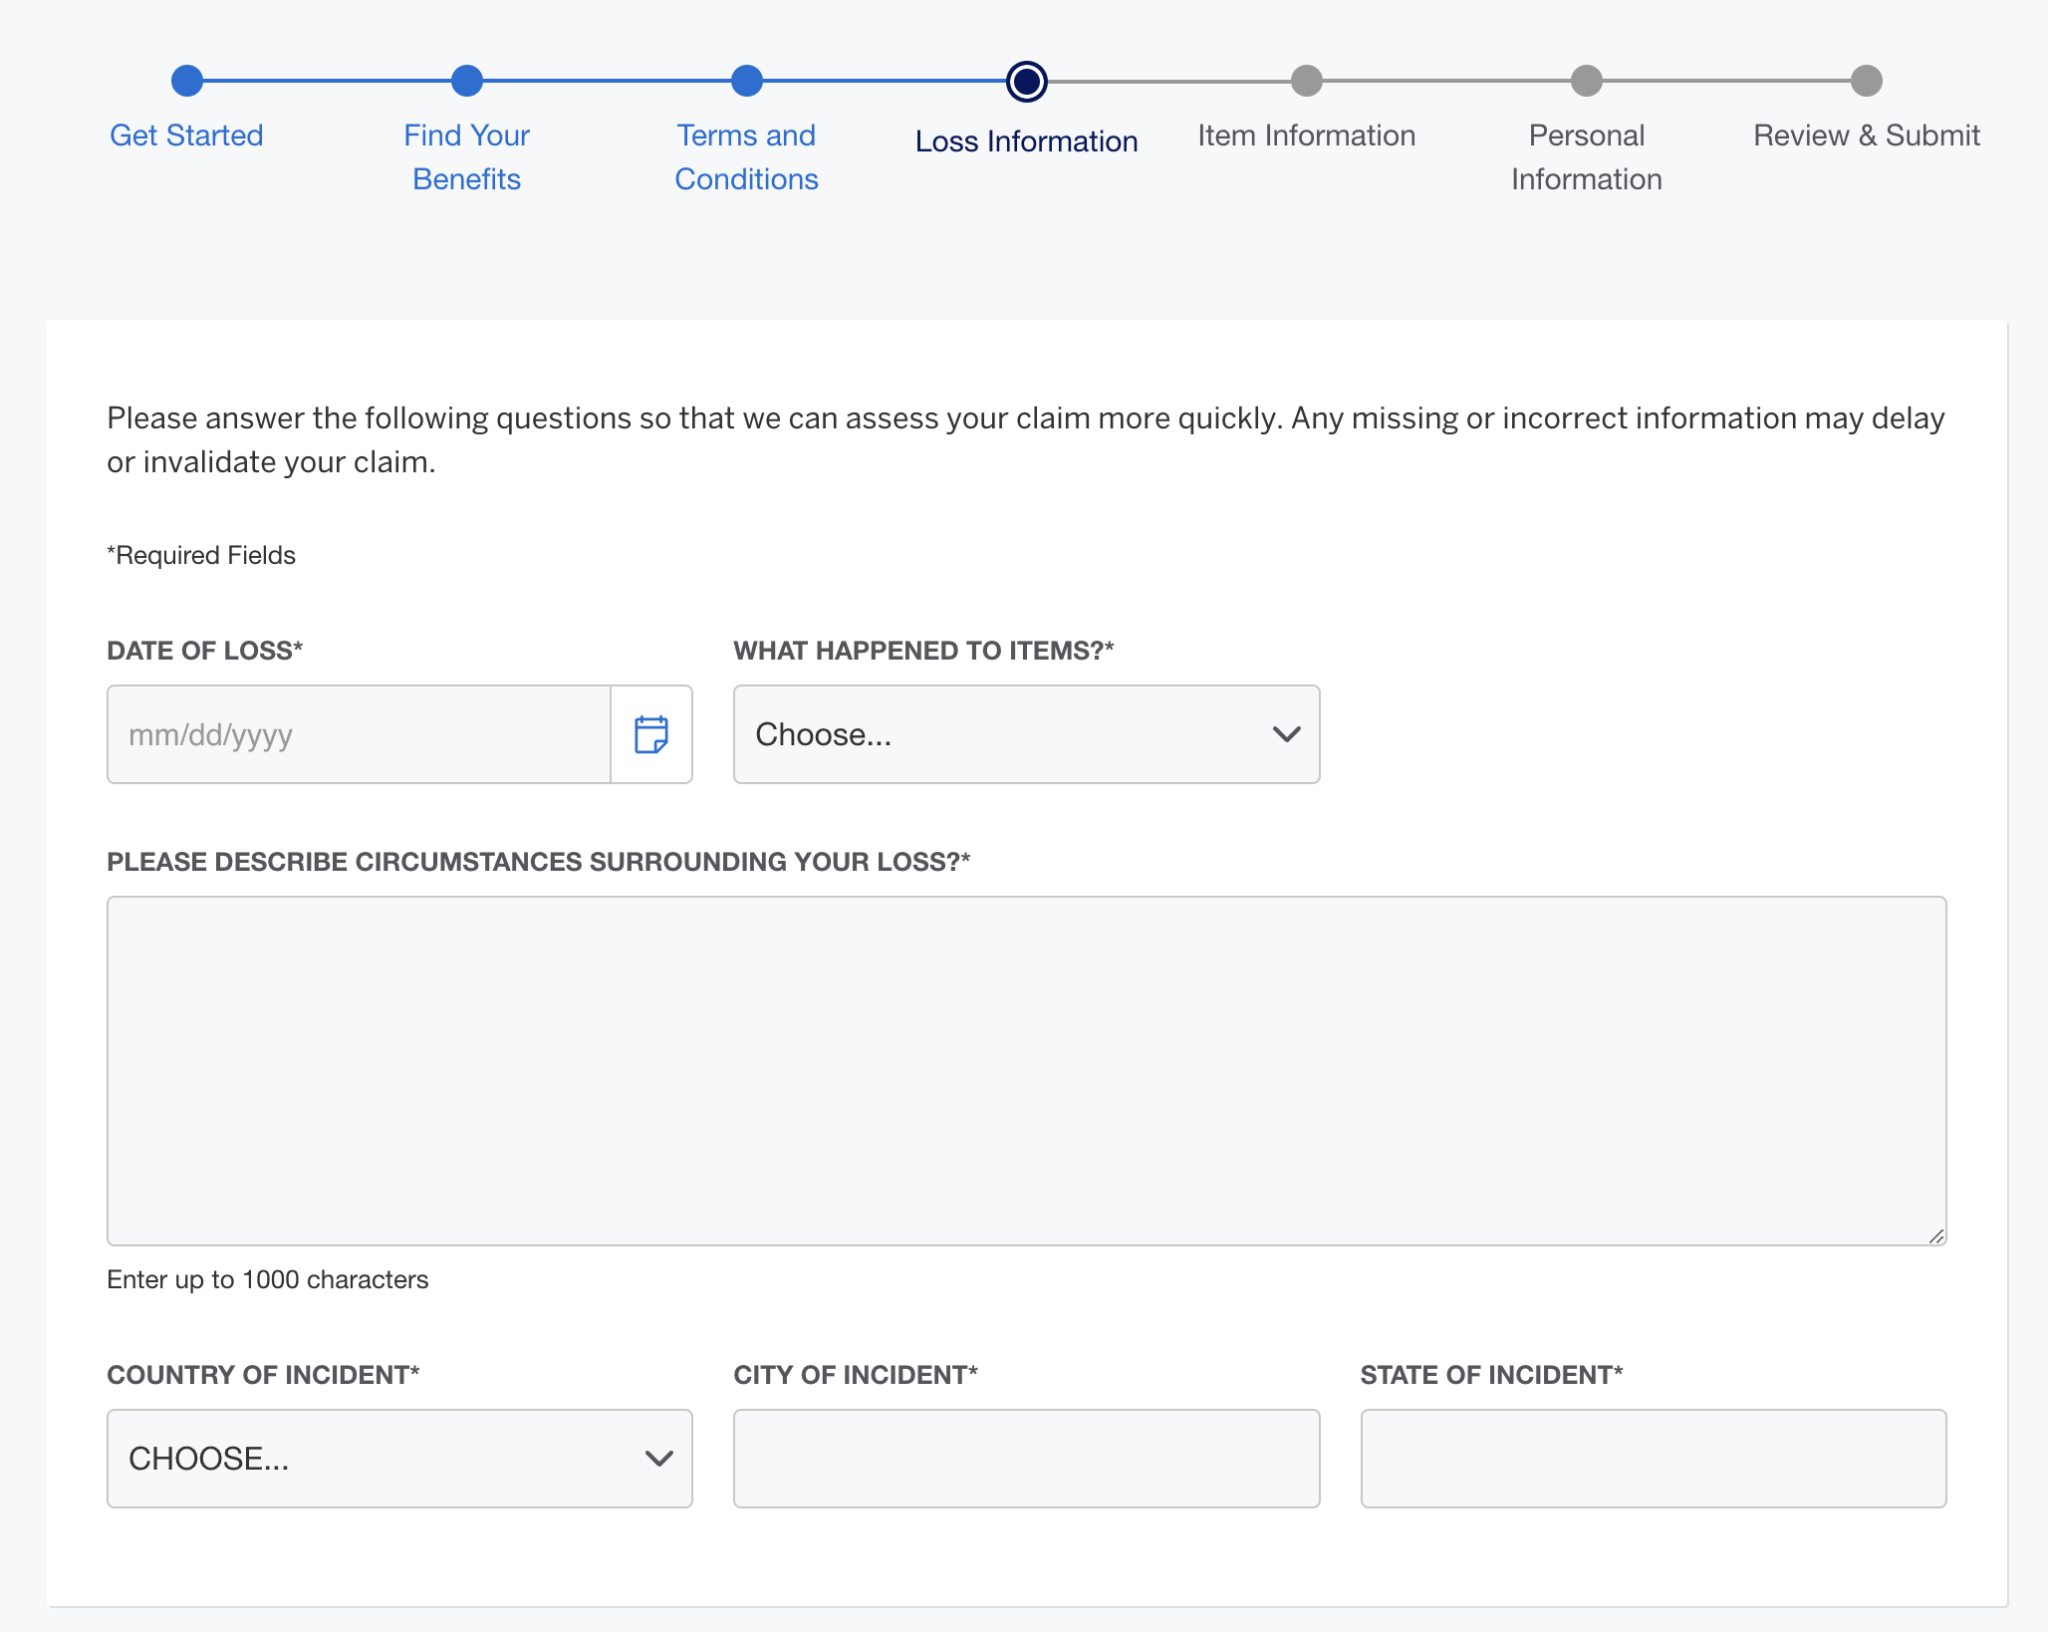Click the Review & Submit step dot
This screenshot has width=2048, height=1632.
[x=1866, y=81]
